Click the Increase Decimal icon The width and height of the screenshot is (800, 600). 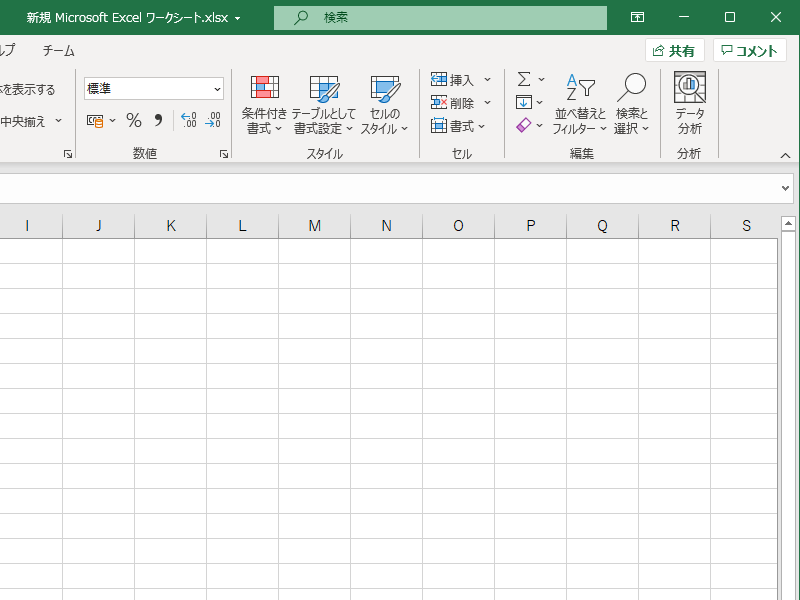[188, 120]
